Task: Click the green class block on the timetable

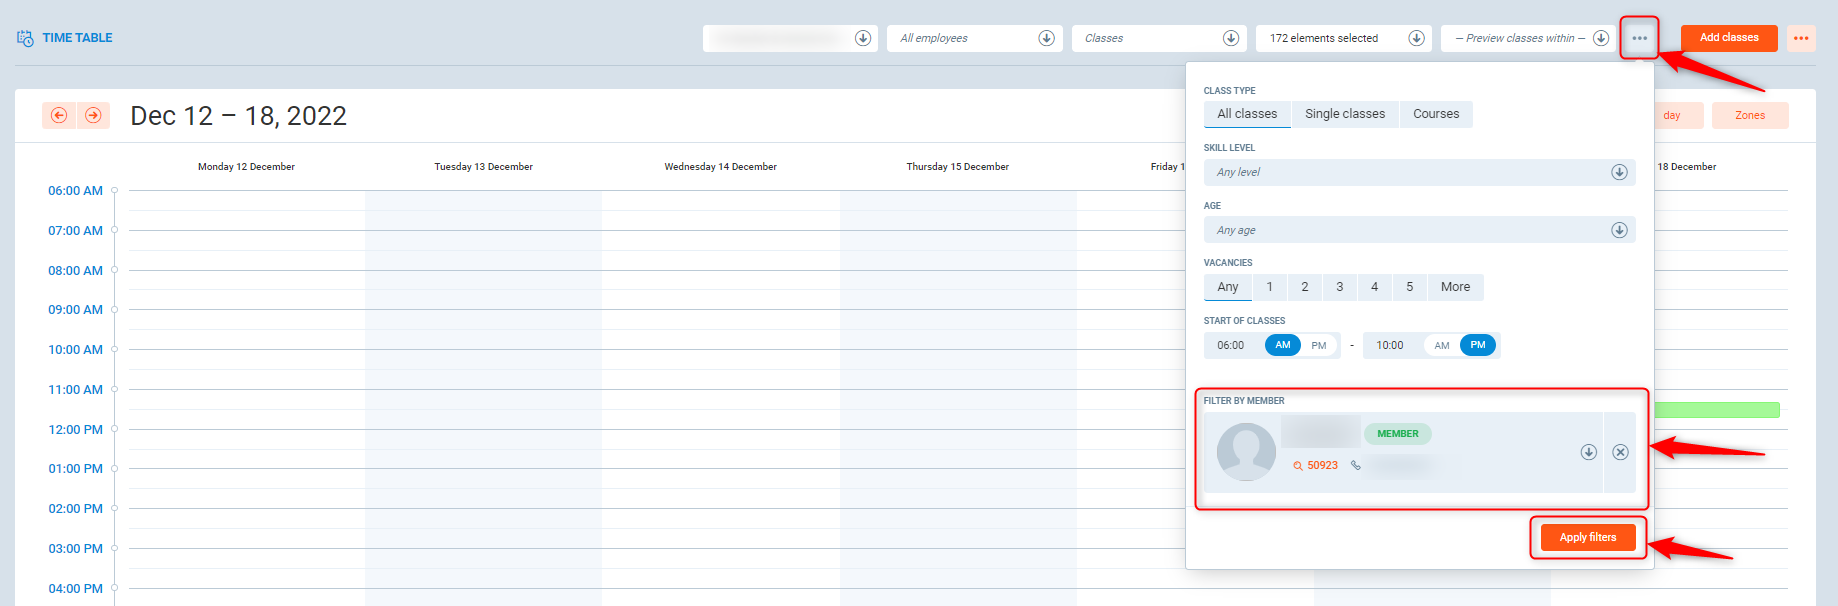Action: point(1717,410)
